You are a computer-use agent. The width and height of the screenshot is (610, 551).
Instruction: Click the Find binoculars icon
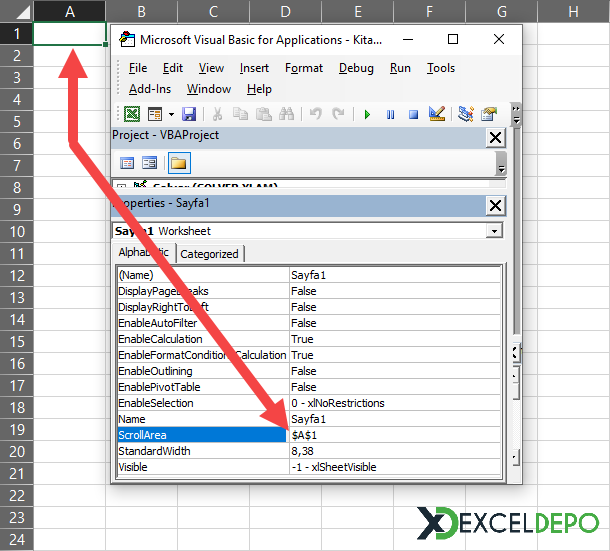pyautogui.click(x=287, y=114)
